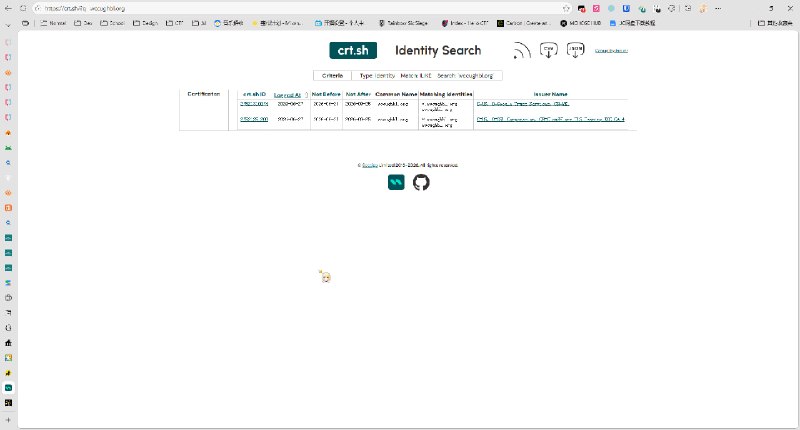Open the browser three-dot settings menu

(718, 8)
